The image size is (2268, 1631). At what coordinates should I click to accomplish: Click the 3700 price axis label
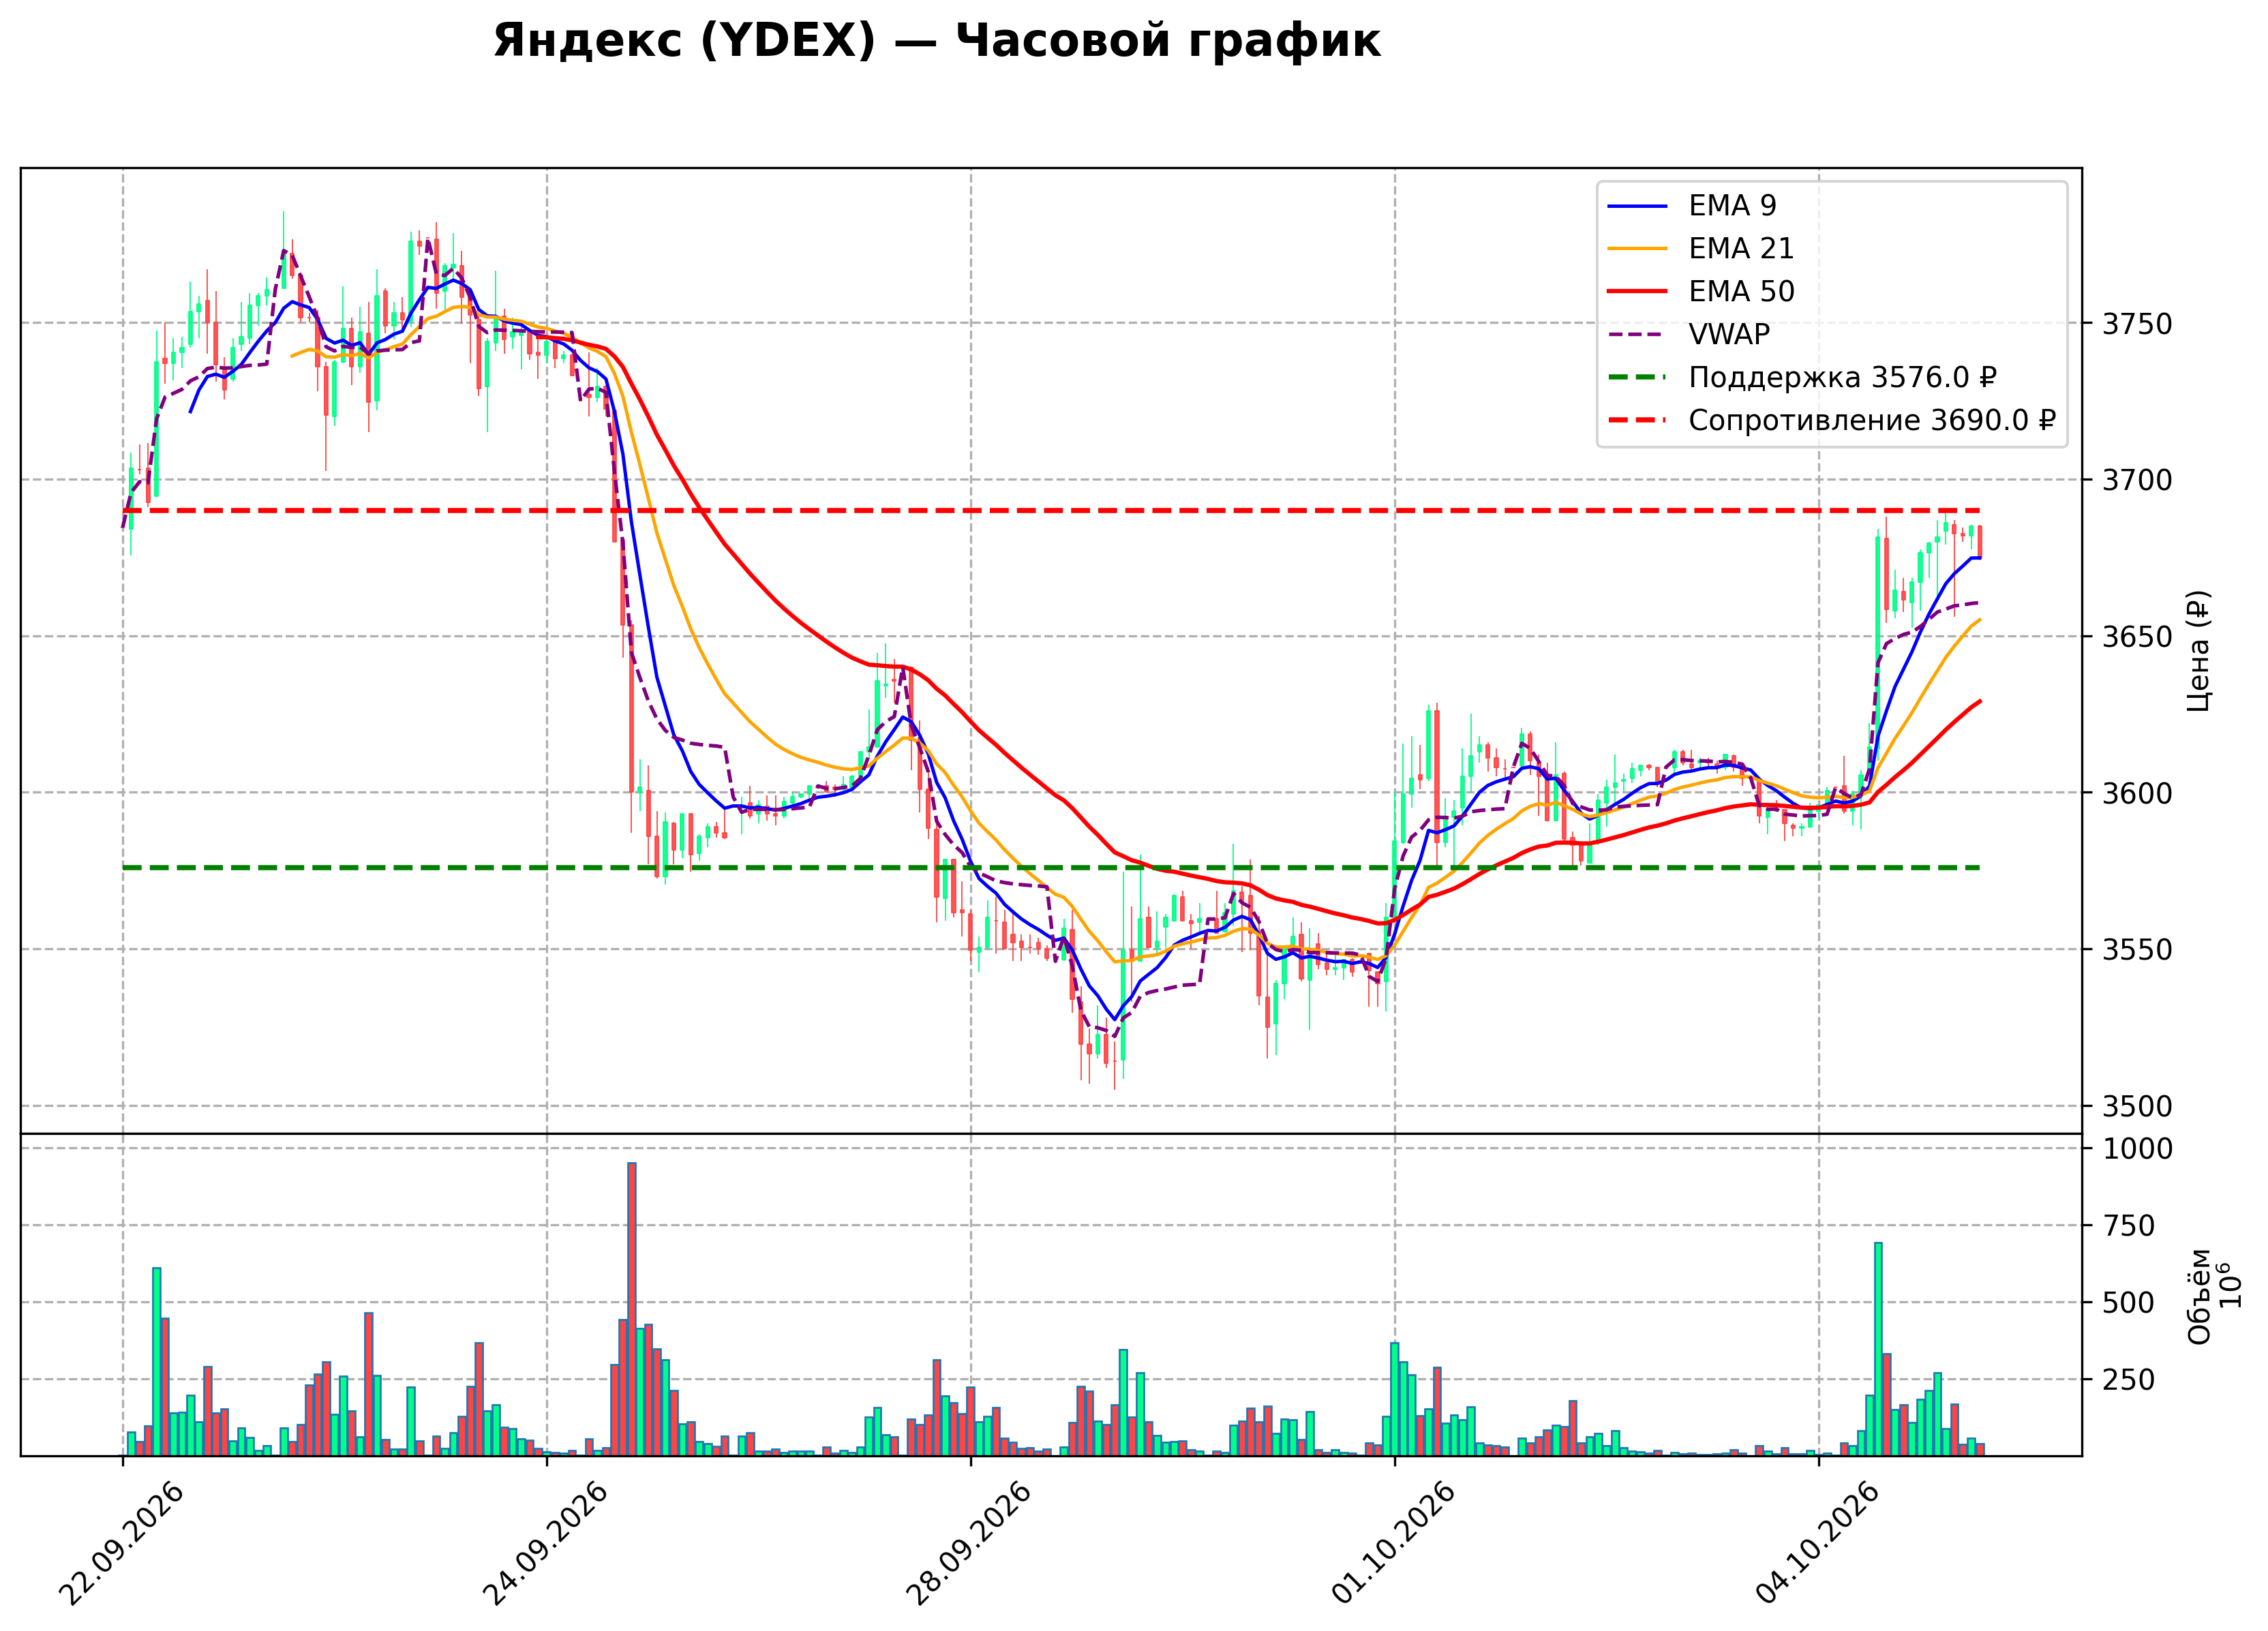pos(2137,481)
